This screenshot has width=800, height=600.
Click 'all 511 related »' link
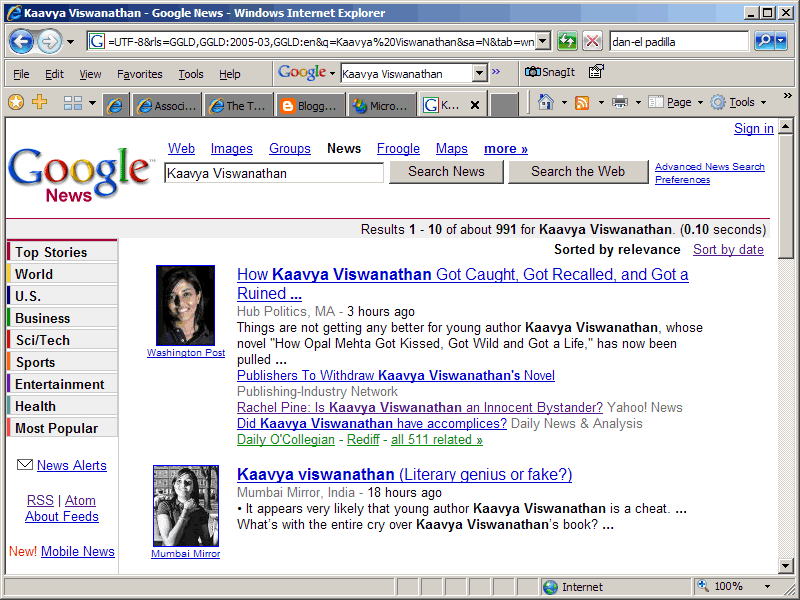(437, 440)
